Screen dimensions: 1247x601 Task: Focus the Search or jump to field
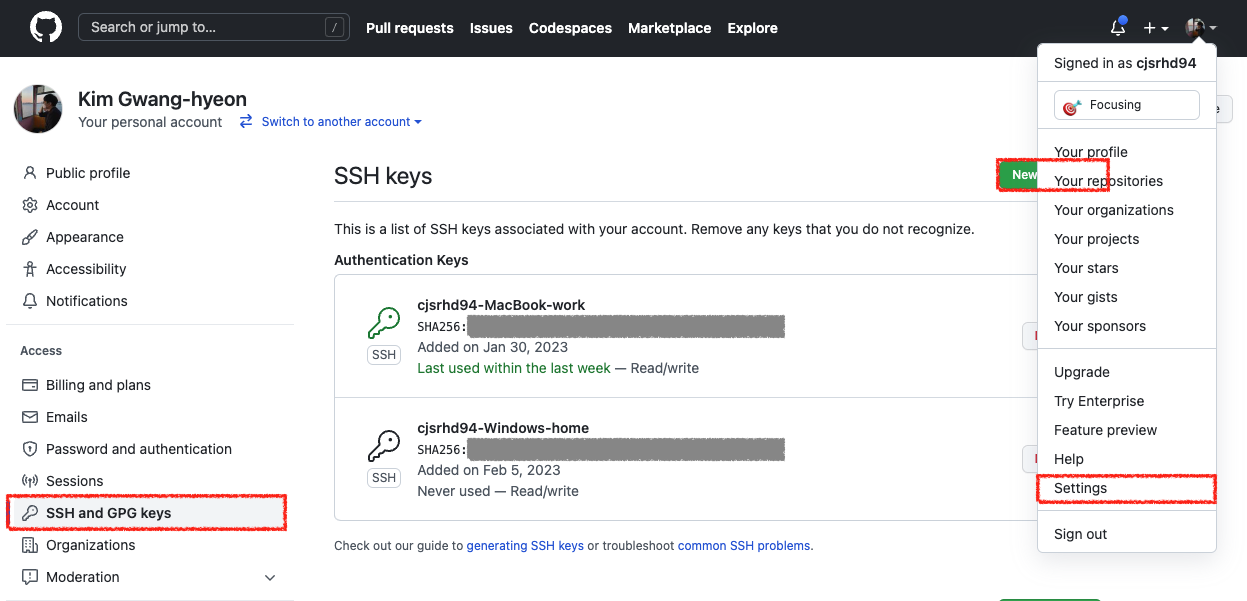[214, 27]
